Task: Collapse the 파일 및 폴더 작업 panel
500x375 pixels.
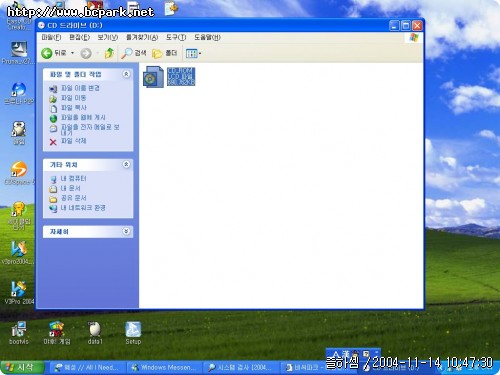Action: (x=126, y=74)
